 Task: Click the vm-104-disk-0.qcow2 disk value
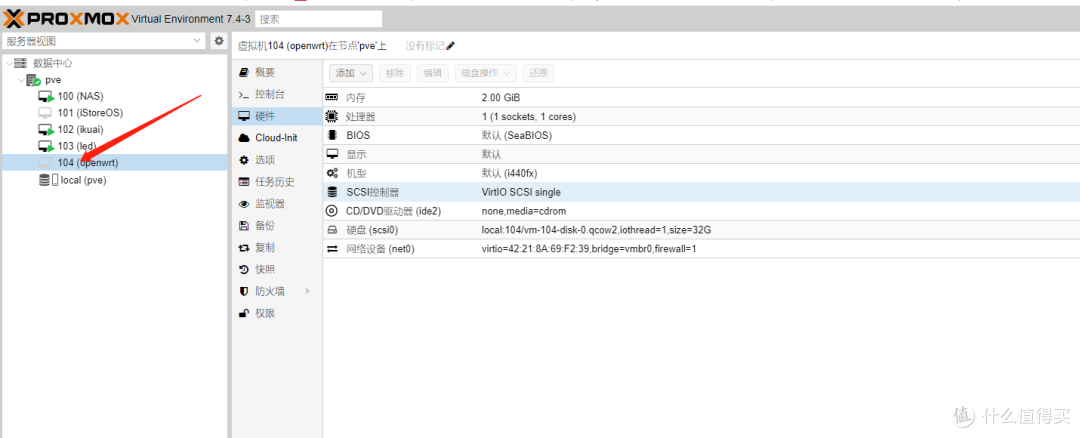click(596, 230)
